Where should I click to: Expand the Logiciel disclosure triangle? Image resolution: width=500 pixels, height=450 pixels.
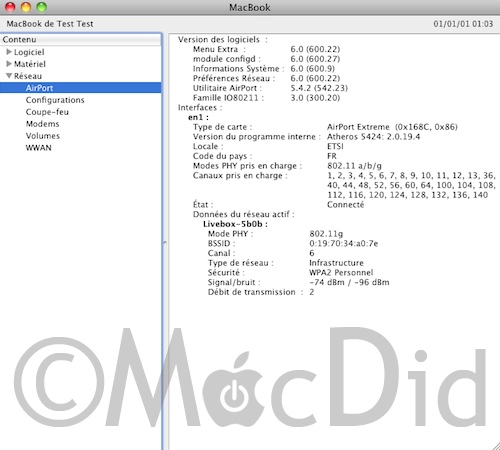9,52
